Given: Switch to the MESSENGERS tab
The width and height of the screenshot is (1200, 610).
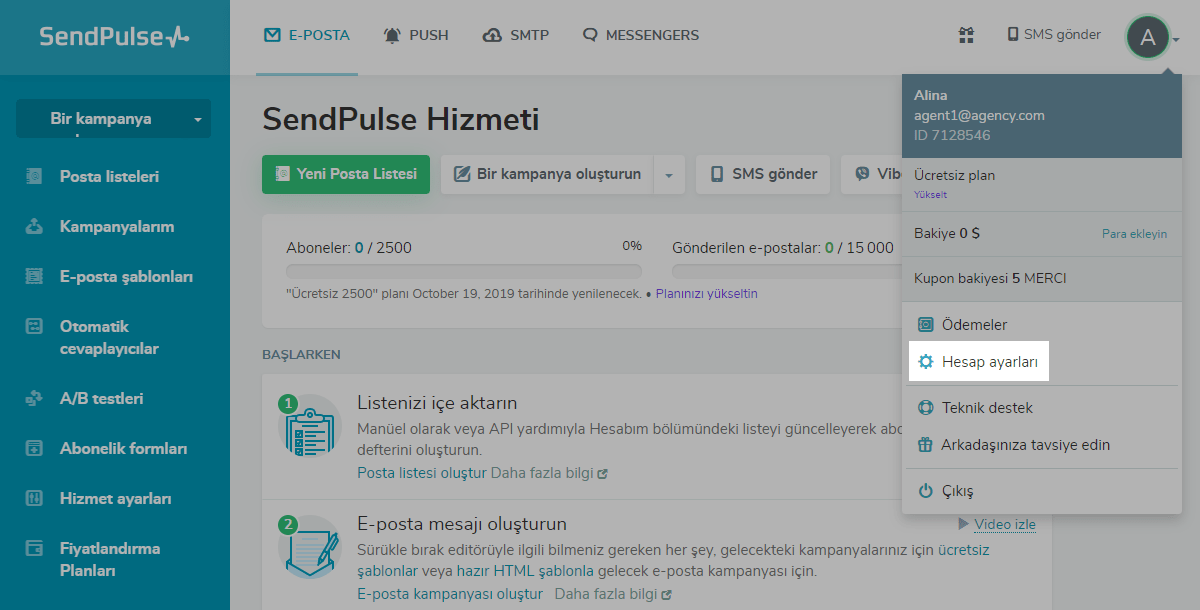Looking at the screenshot, I should 641,35.
